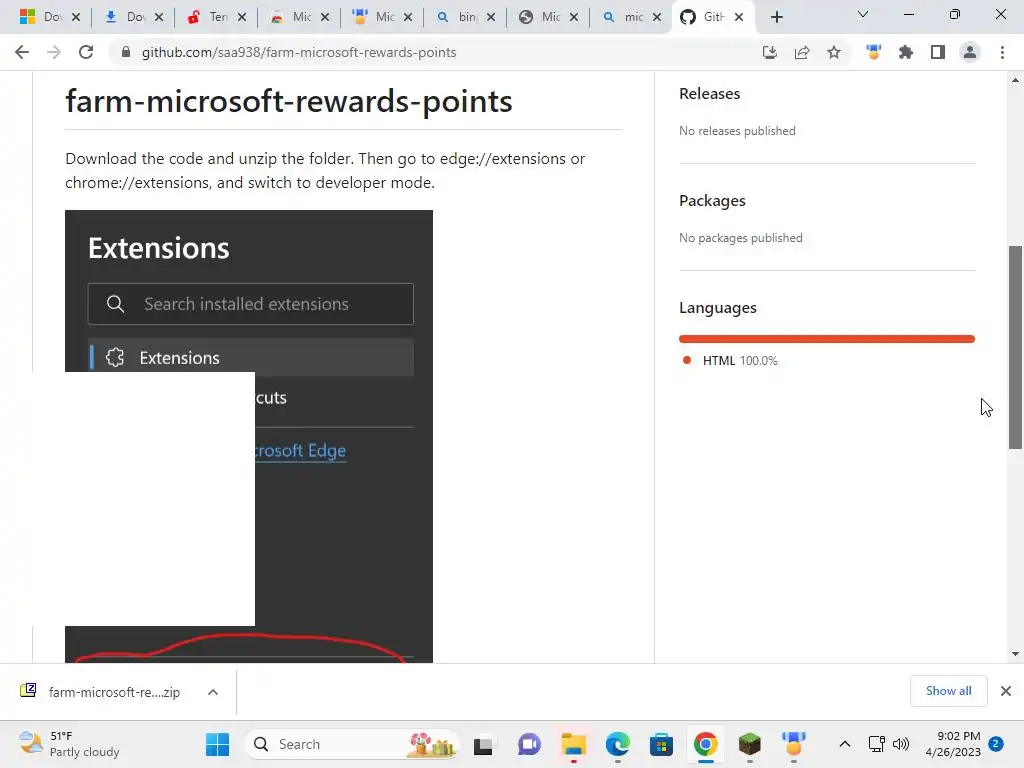Click Show all downloads
The width and height of the screenshot is (1024, 768).
(948, 691)
